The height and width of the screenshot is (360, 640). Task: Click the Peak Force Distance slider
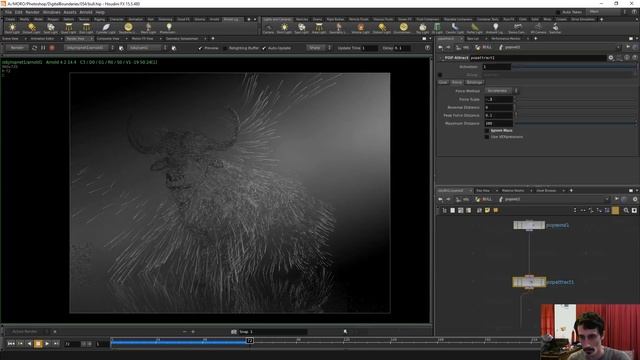(x=576, y=116)
